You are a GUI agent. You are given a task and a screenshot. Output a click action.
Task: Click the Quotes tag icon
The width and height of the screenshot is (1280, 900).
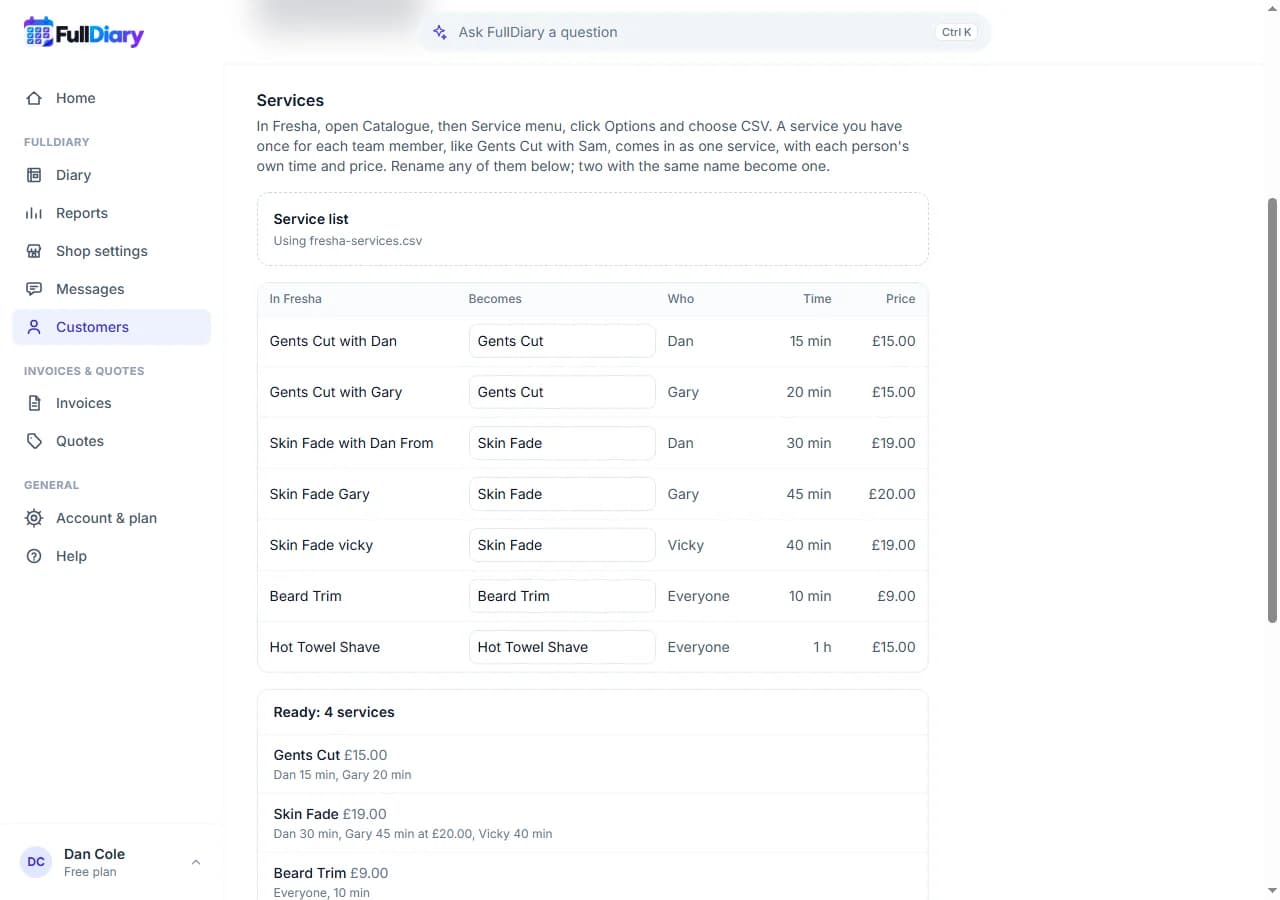[34, 441]
